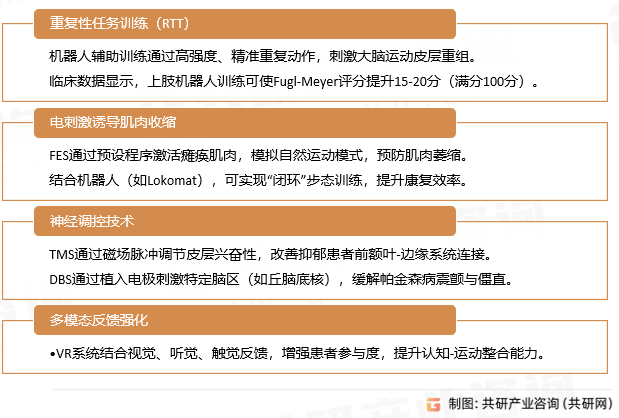Click the 神经调控技术 header
This screenshot has width=619, height=418.
tap(245, 221)
